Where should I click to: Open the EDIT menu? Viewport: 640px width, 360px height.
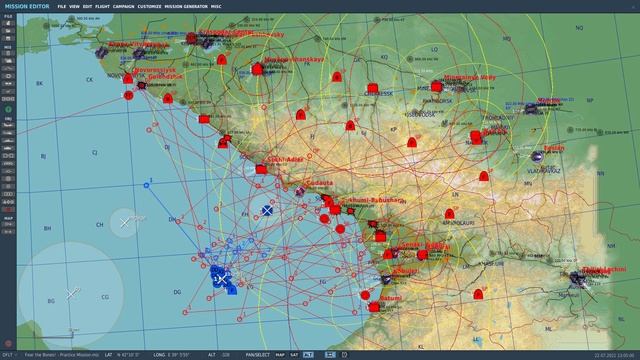(87, 7)
